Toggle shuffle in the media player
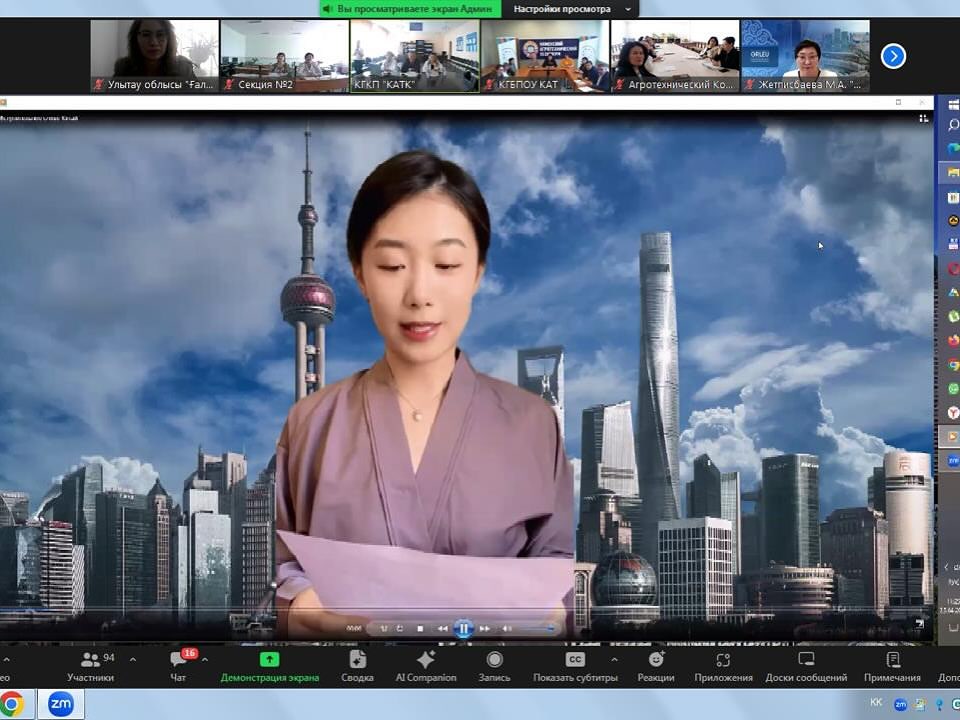 tap(384, 628)
